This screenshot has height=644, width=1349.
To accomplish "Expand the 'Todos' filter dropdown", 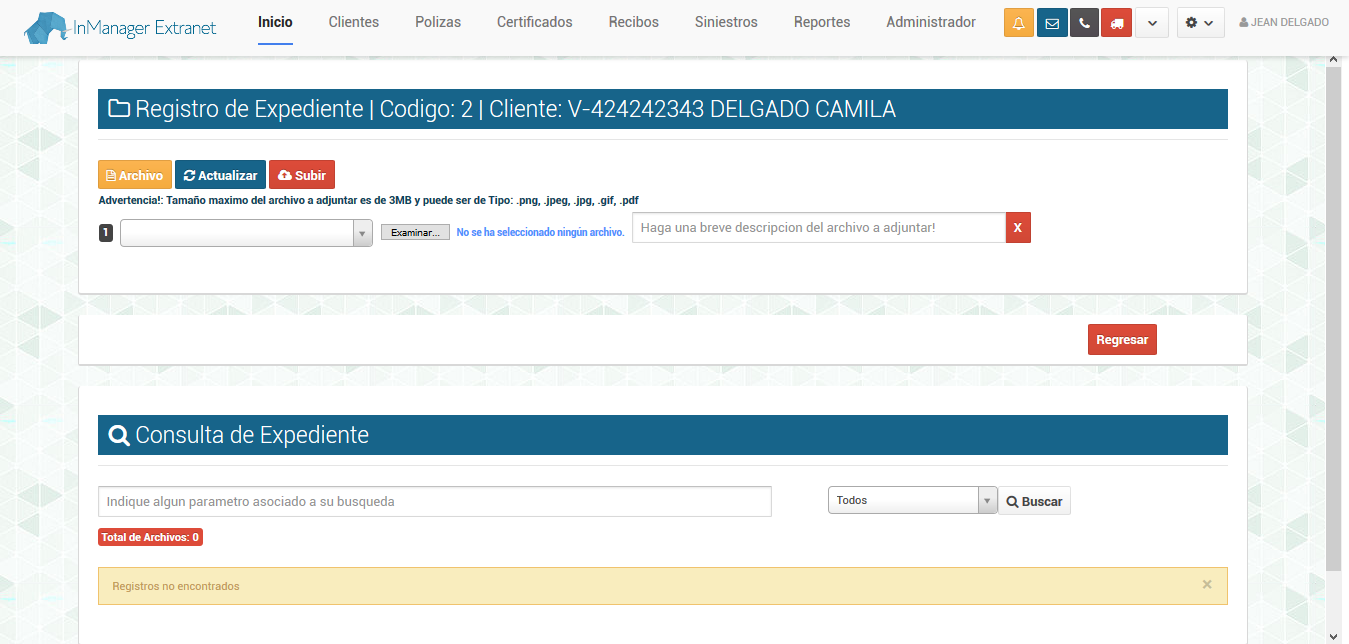I will (912, 500).
